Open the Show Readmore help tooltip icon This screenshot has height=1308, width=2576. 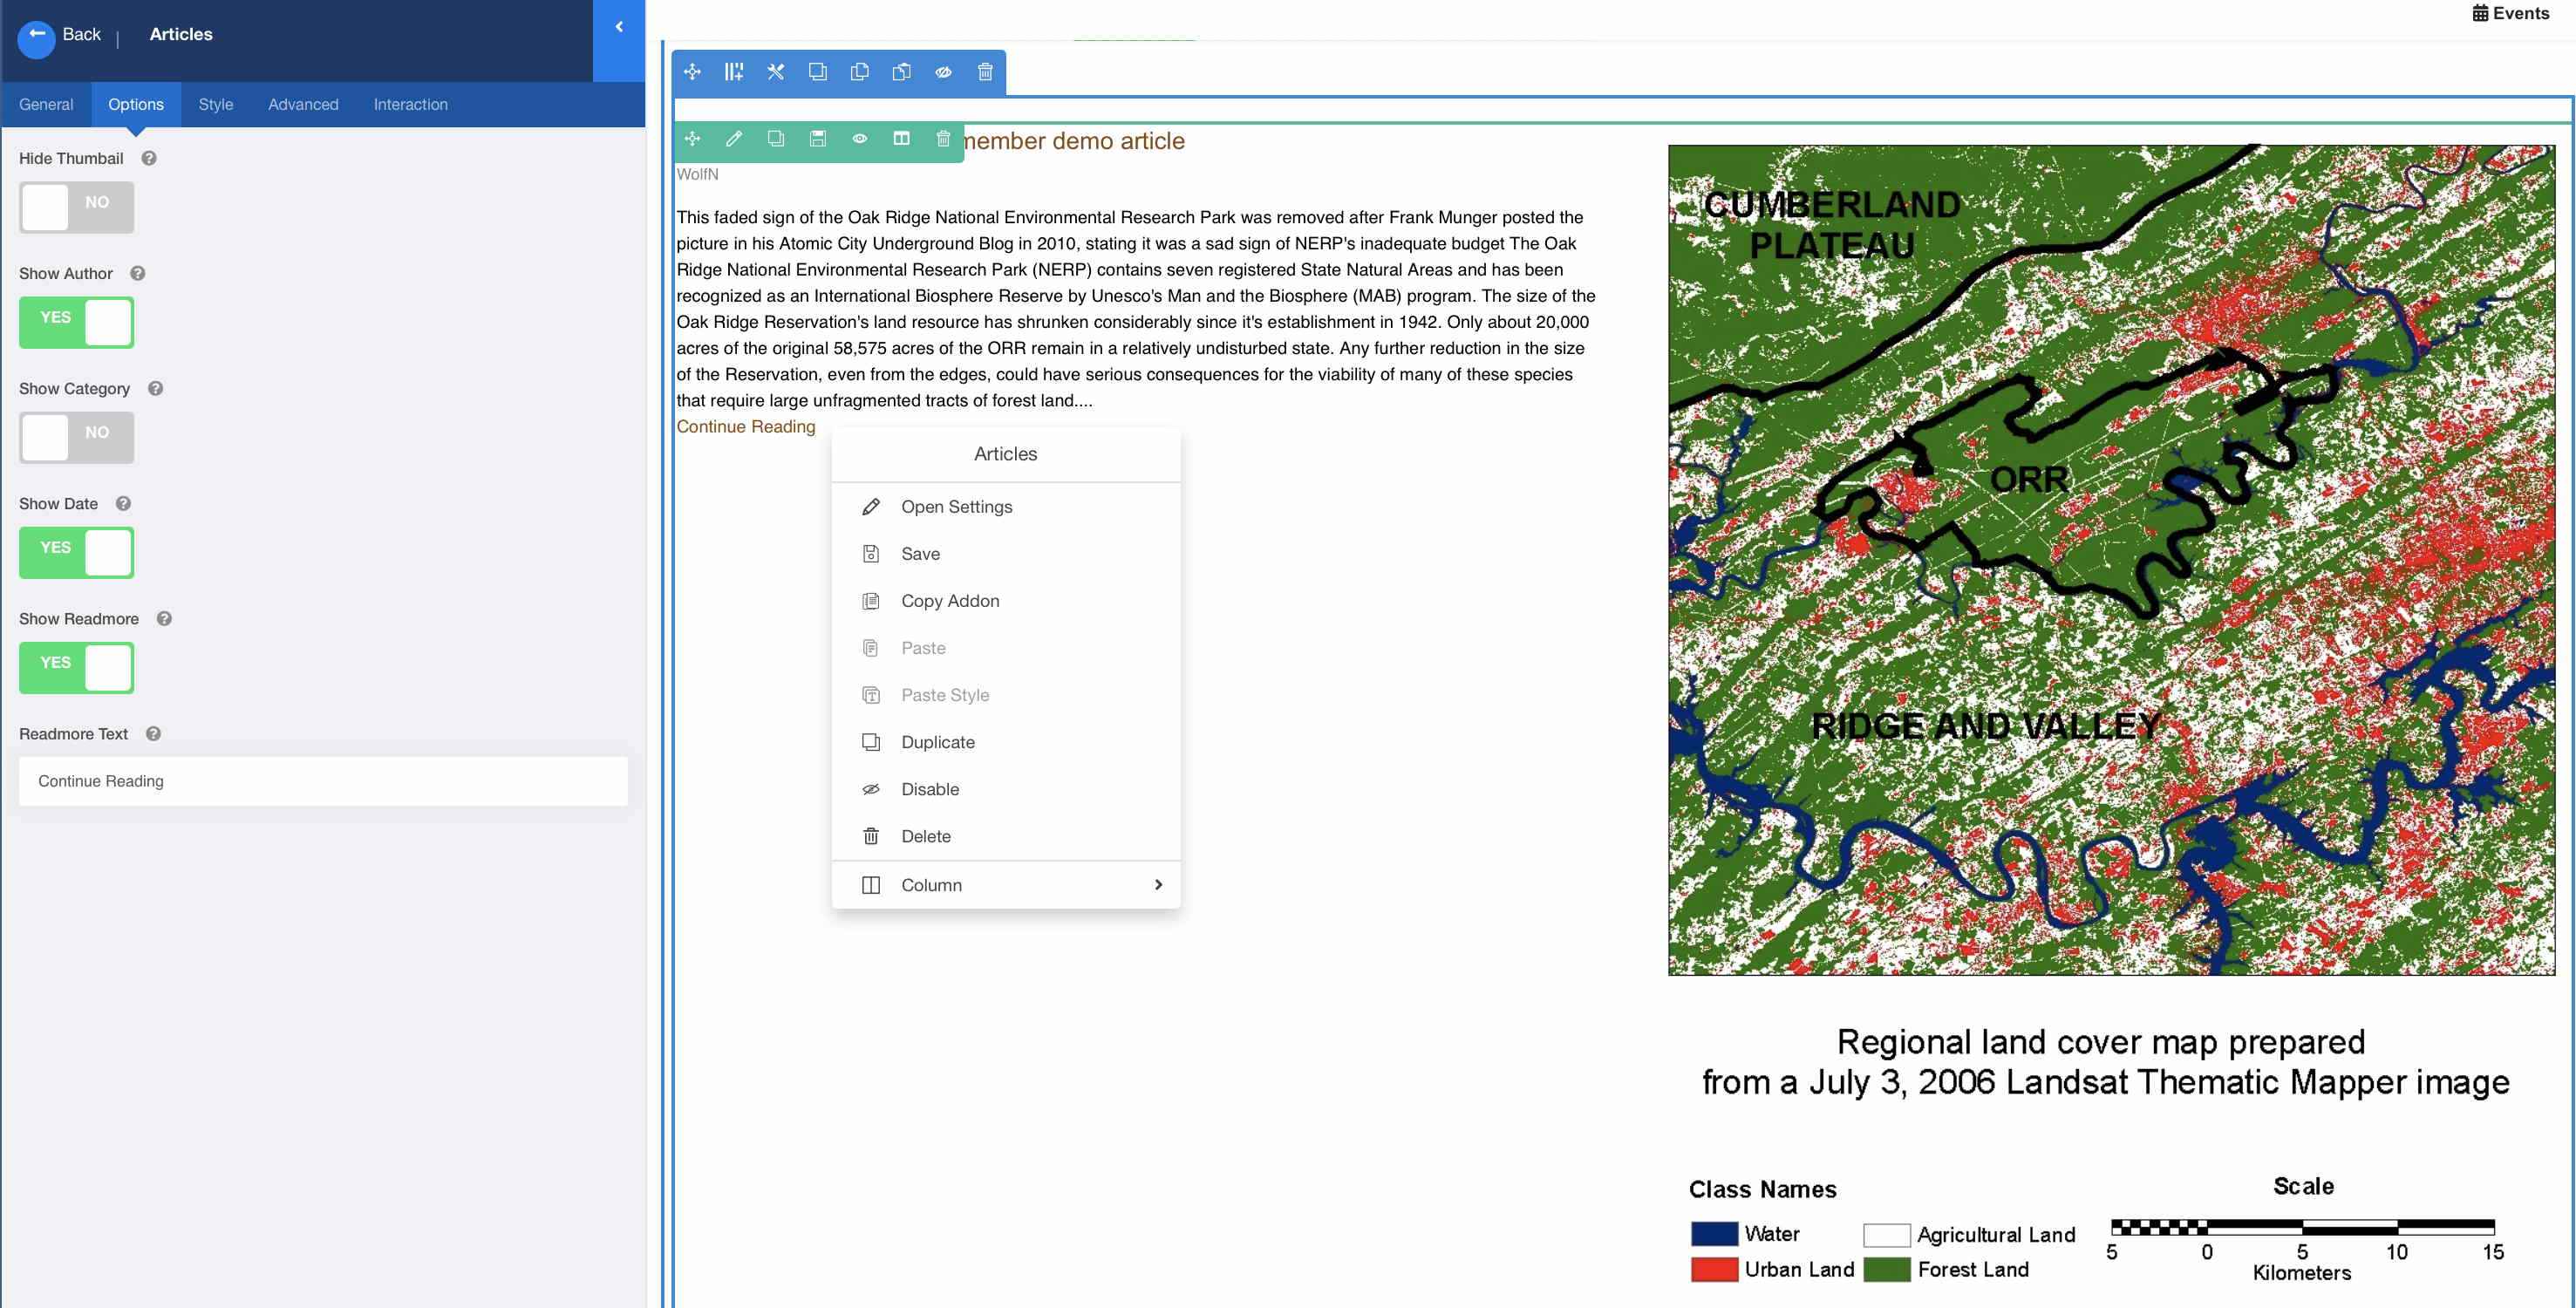click(x=165, y=619)
